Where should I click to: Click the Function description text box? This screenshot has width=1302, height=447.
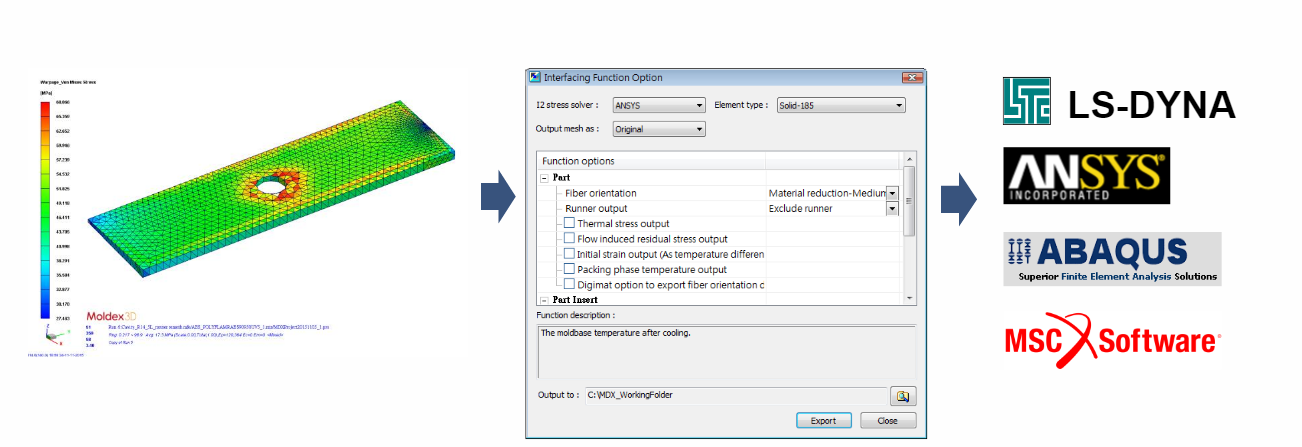coord(726,350)
